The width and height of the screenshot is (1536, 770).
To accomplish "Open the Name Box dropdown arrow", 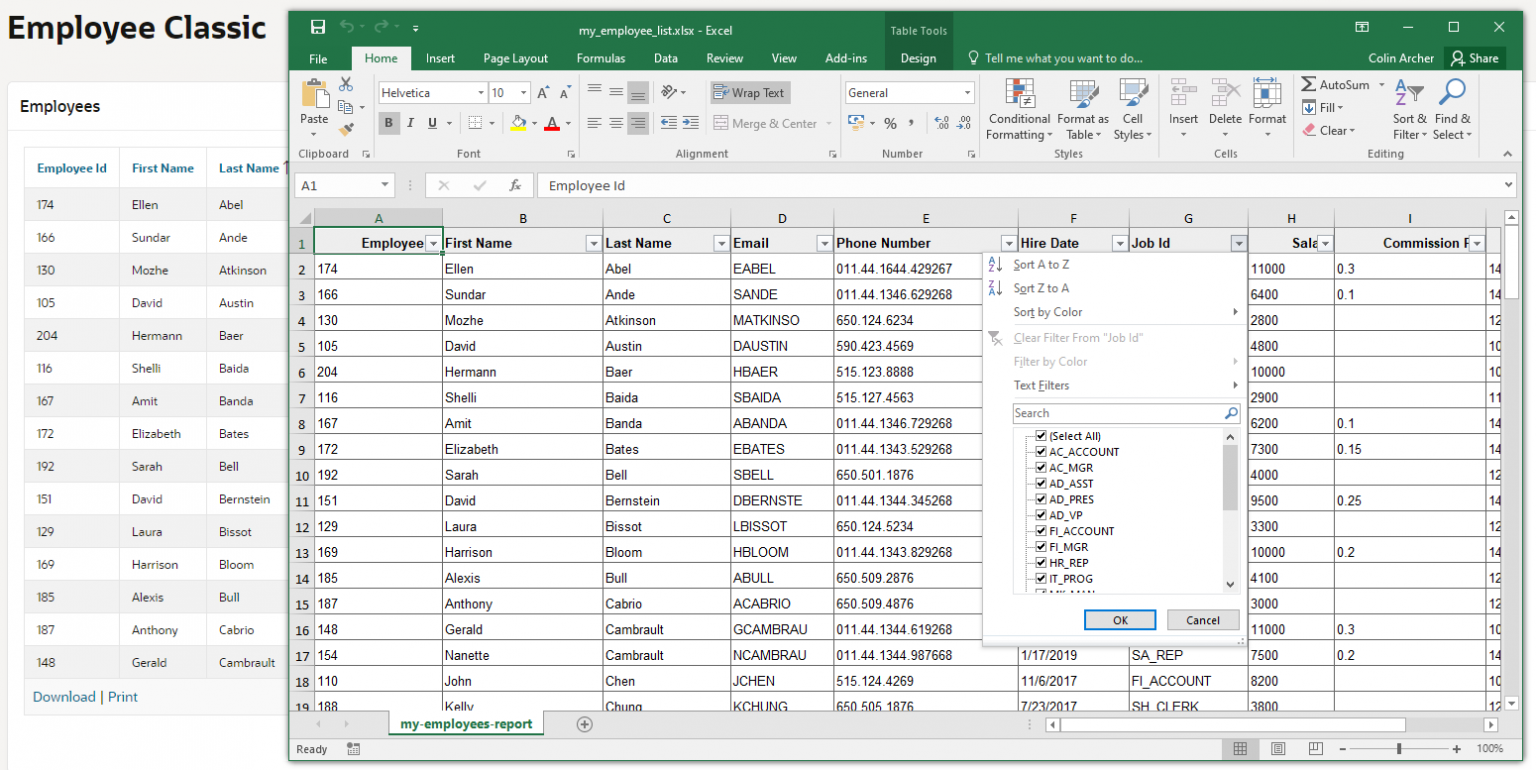I will point(386,186).
